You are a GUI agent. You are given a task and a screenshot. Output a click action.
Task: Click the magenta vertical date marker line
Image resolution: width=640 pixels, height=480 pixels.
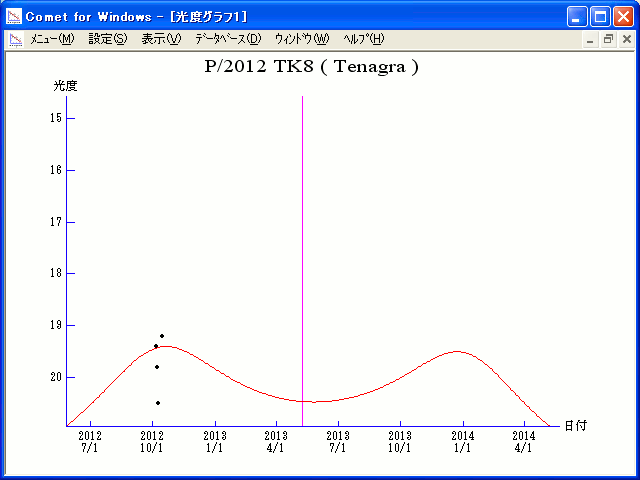(x=302, y=261)
